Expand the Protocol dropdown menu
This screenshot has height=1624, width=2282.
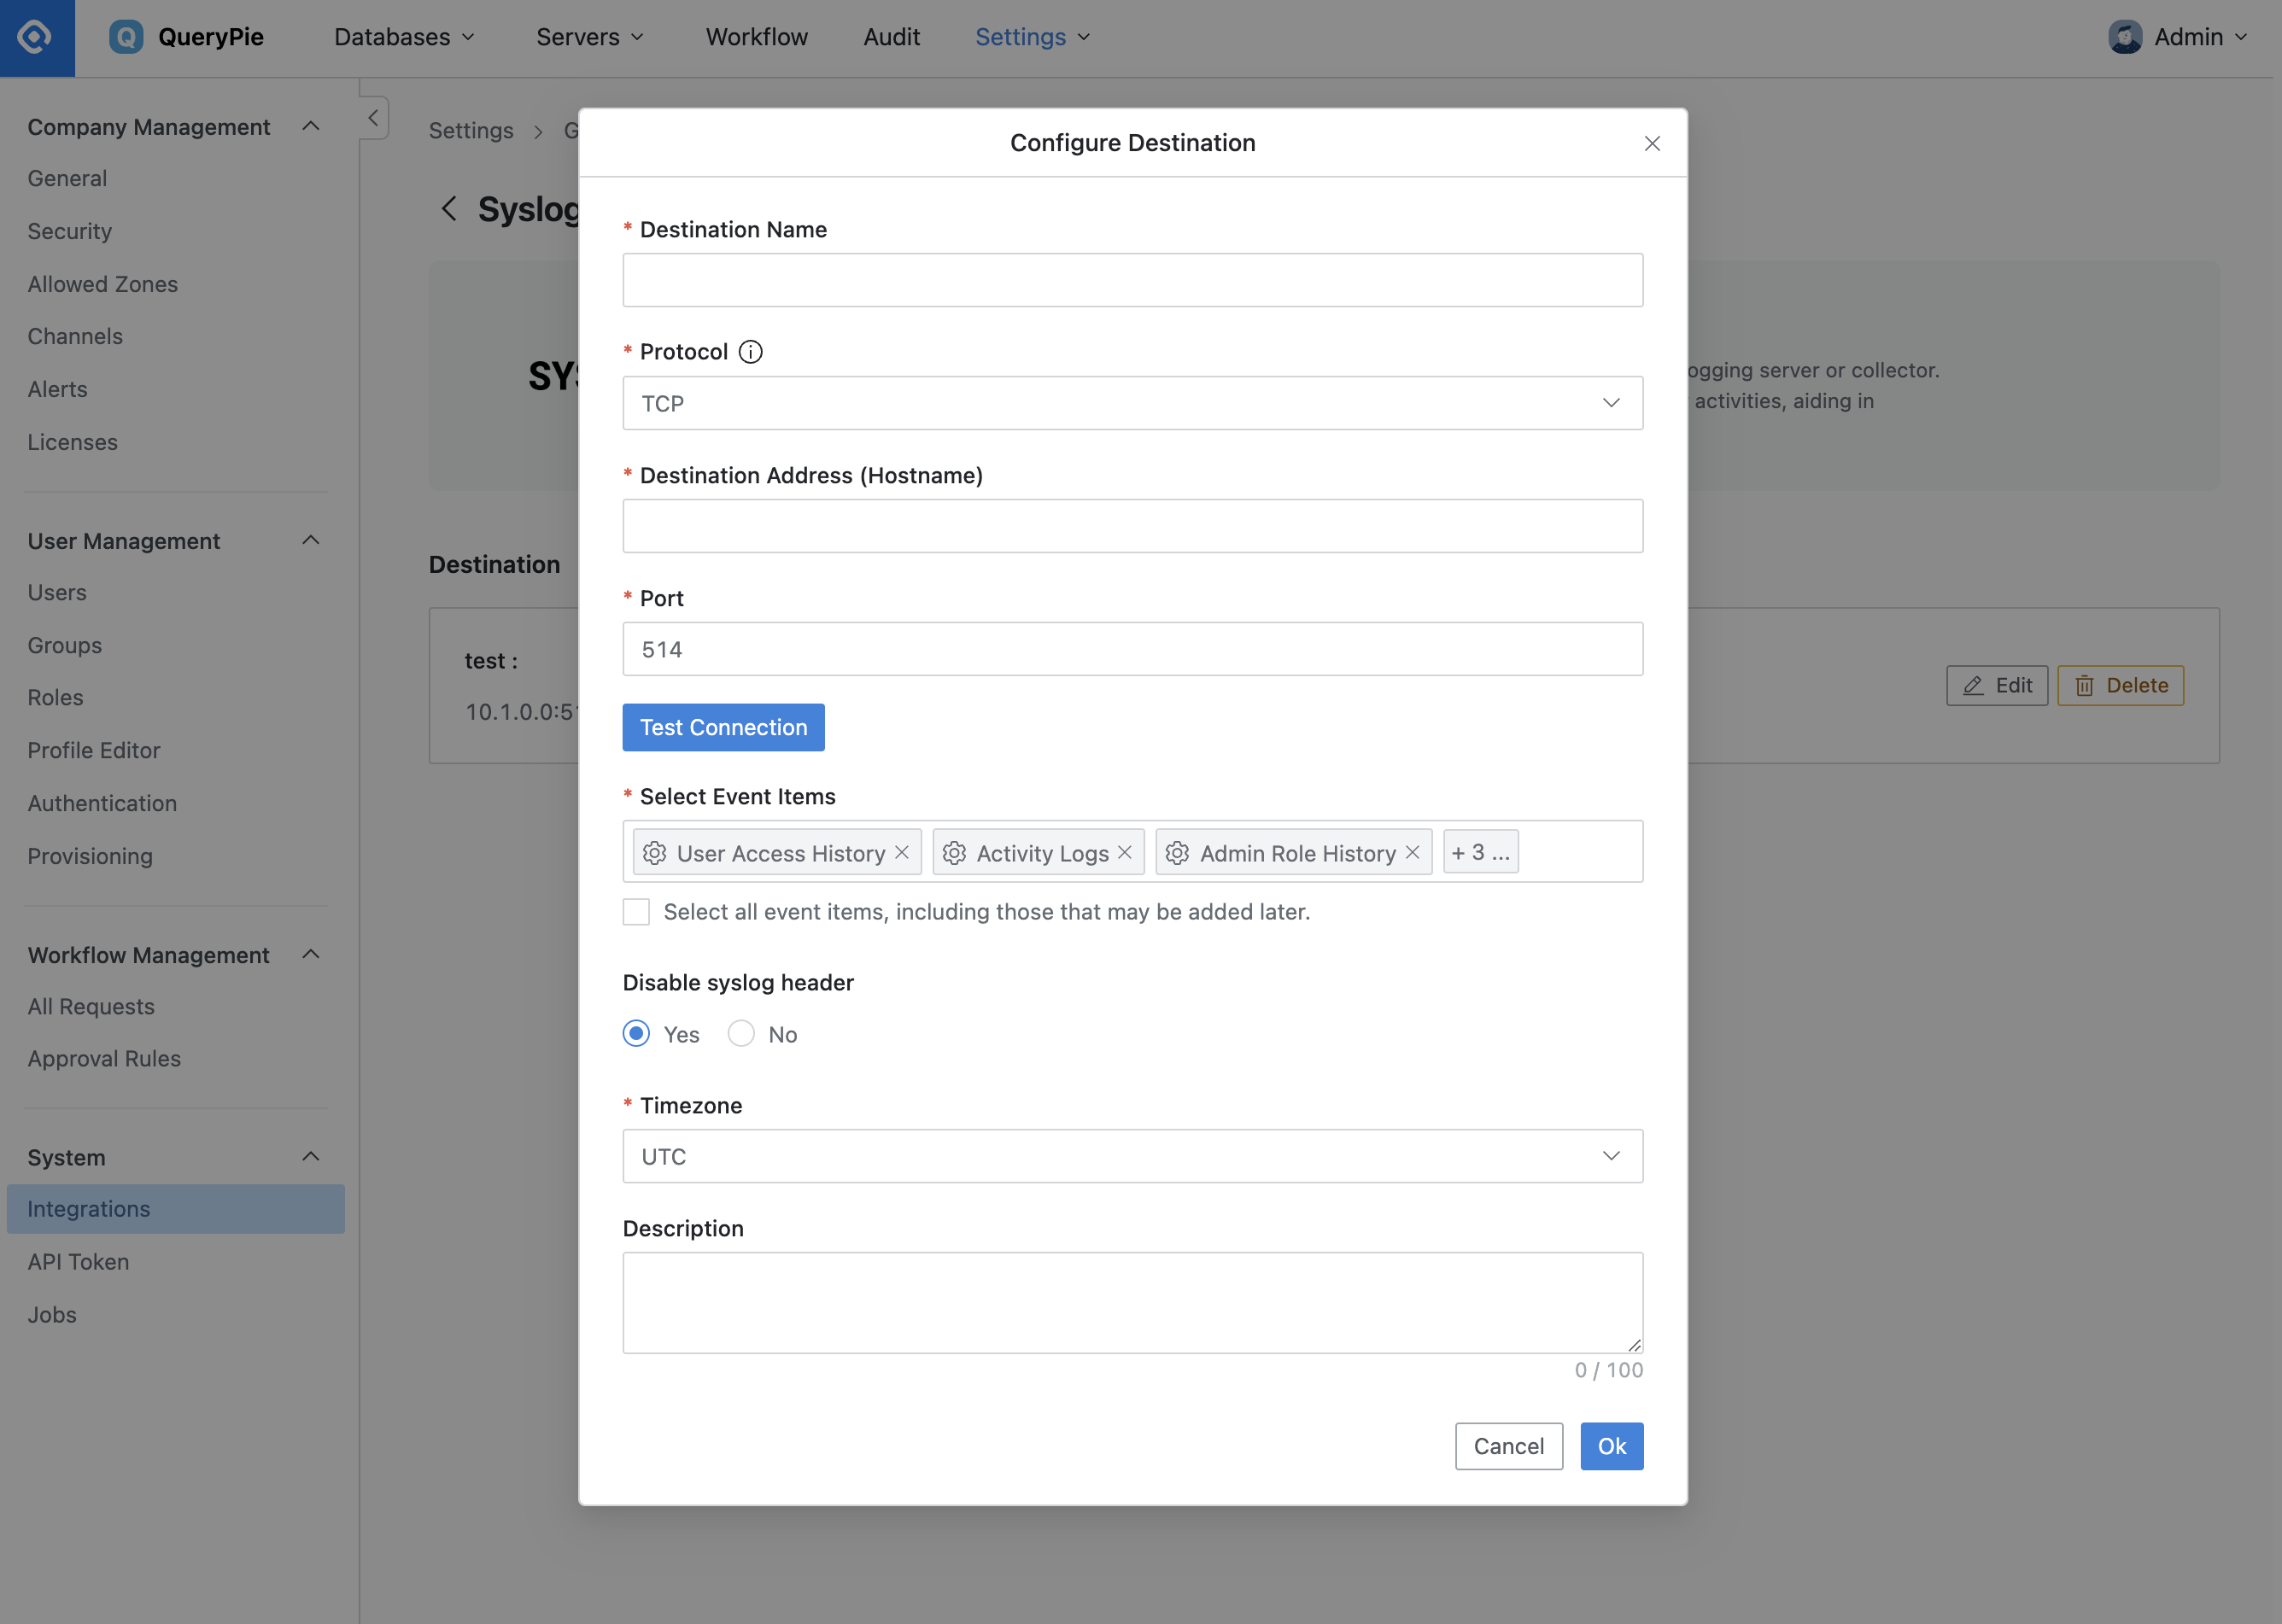pos(1134,402)
